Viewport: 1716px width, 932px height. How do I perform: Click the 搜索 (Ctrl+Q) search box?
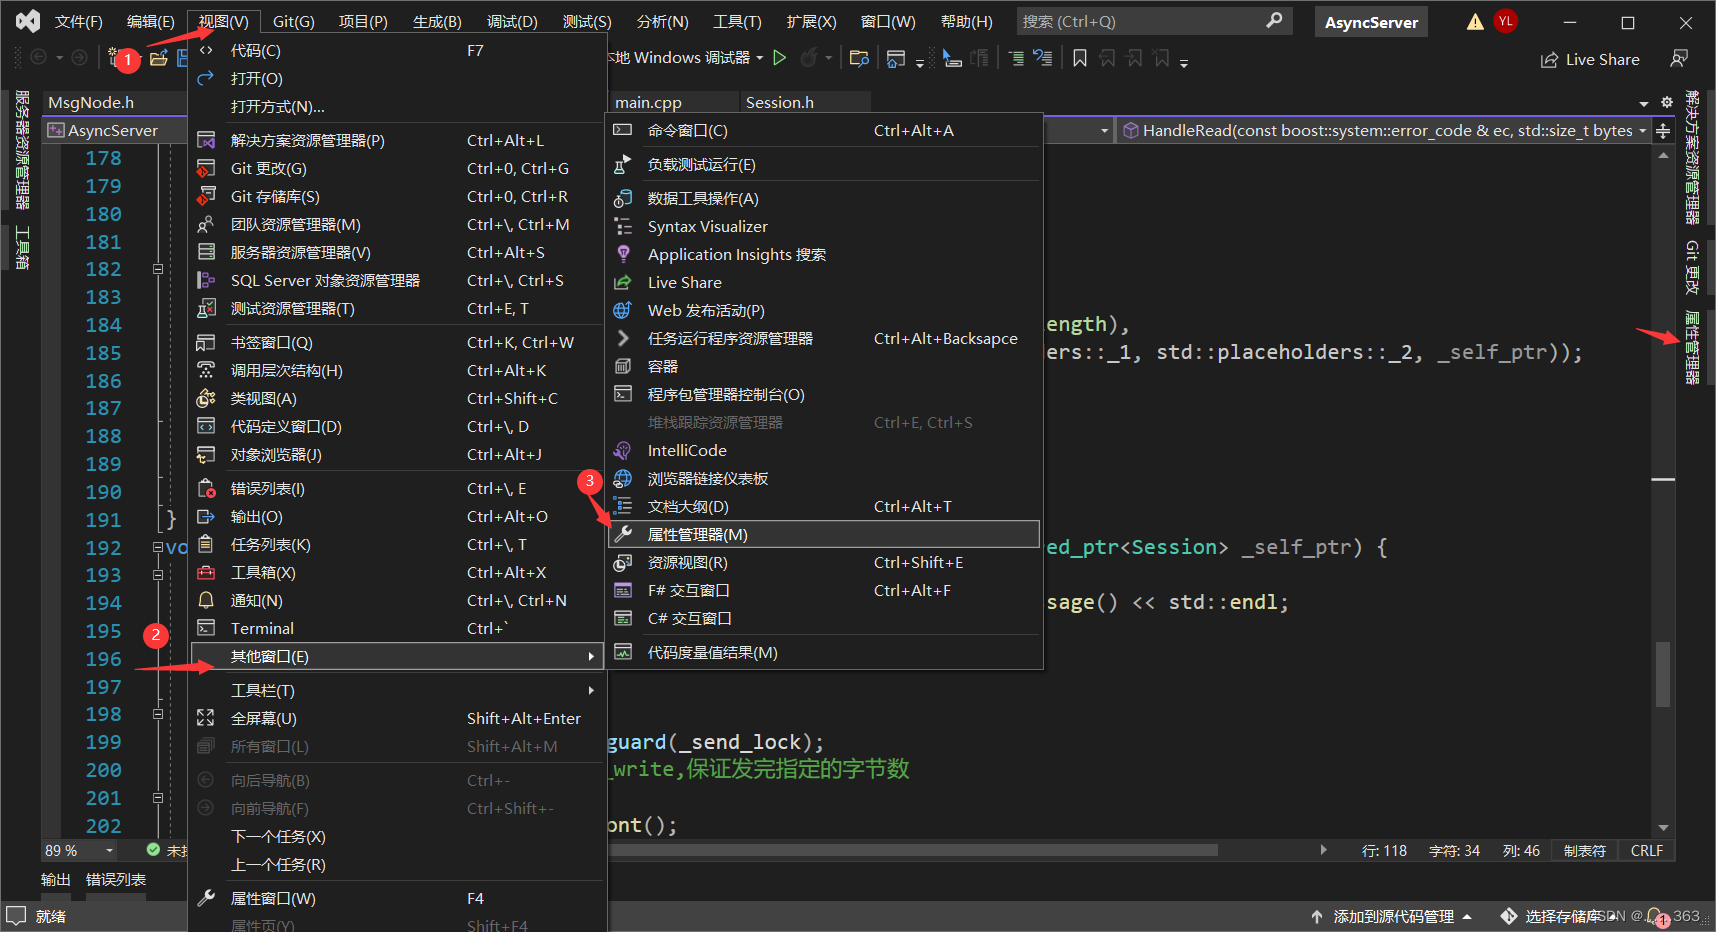[x=1140, y=21]
